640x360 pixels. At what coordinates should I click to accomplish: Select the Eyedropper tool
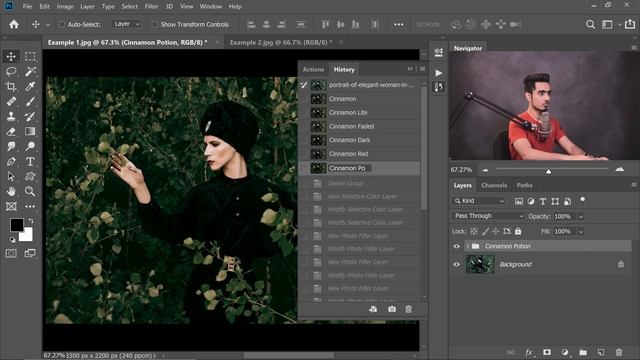point(30,86)
